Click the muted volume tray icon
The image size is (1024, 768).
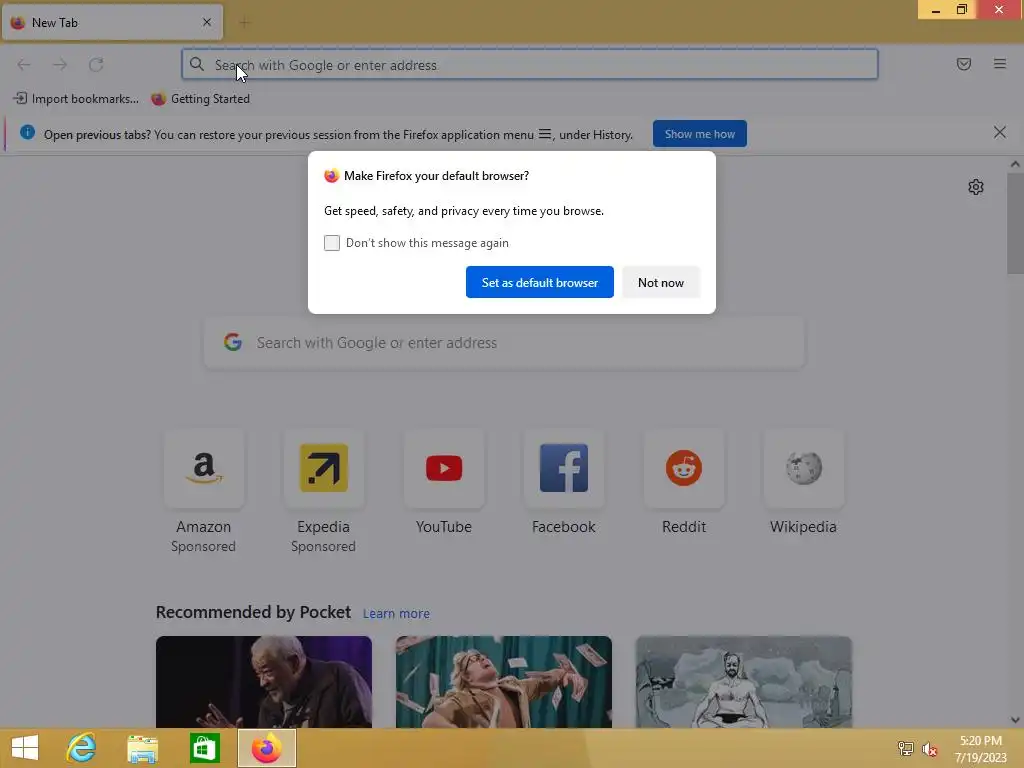click(929, 749)
